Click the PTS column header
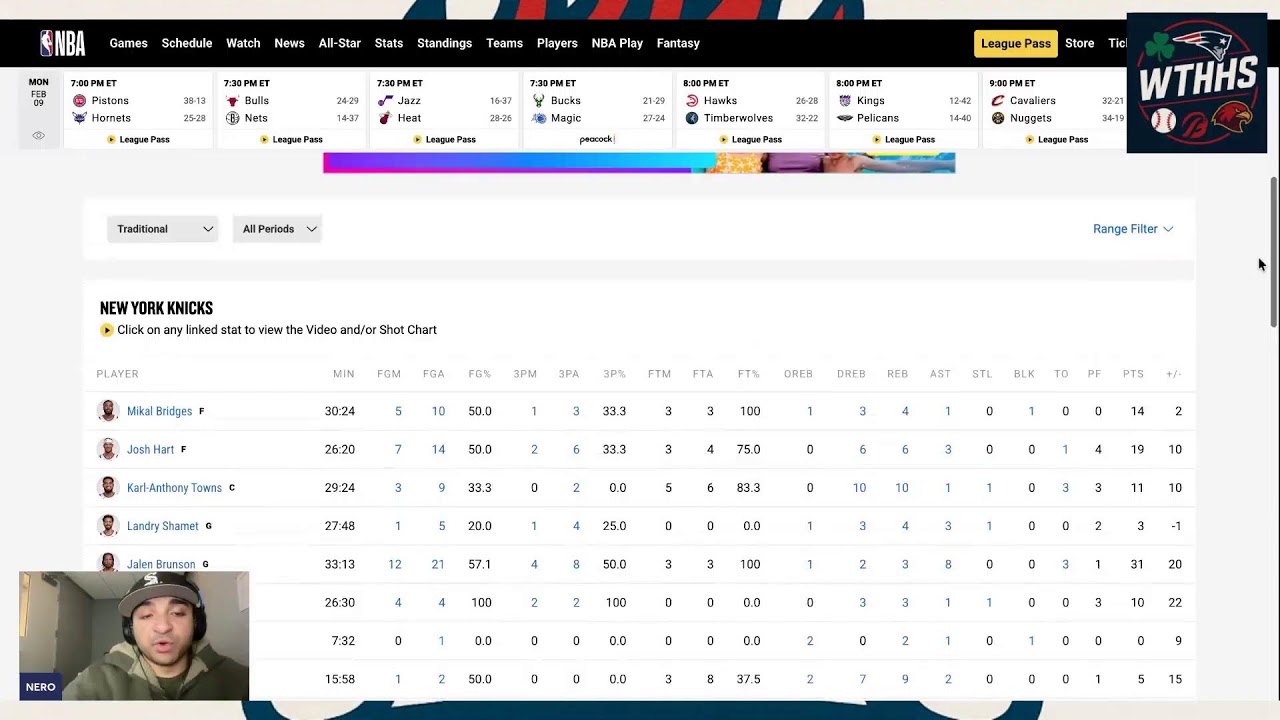Viewport: 1280px width, 720px height. [1133, 374]
